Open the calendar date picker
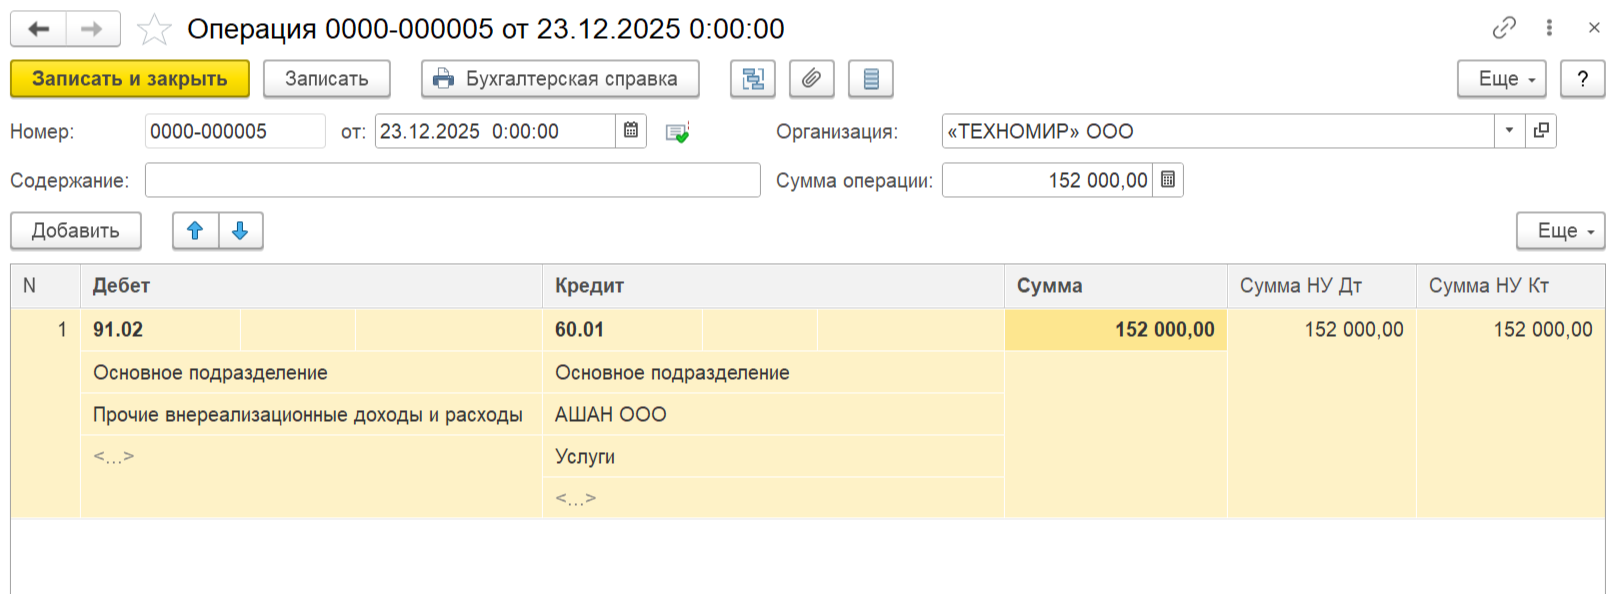The image size is (1622, 594). (631, 131)
